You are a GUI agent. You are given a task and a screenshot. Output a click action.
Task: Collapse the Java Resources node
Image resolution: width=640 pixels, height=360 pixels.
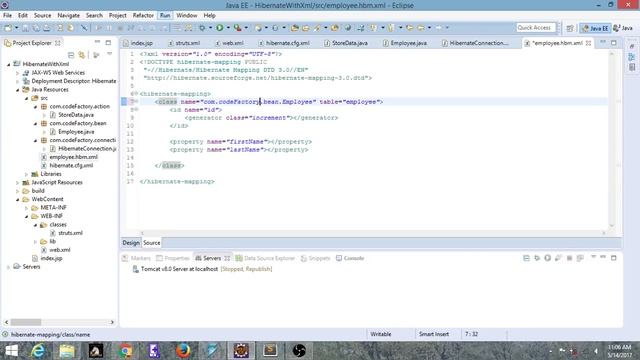17,89
